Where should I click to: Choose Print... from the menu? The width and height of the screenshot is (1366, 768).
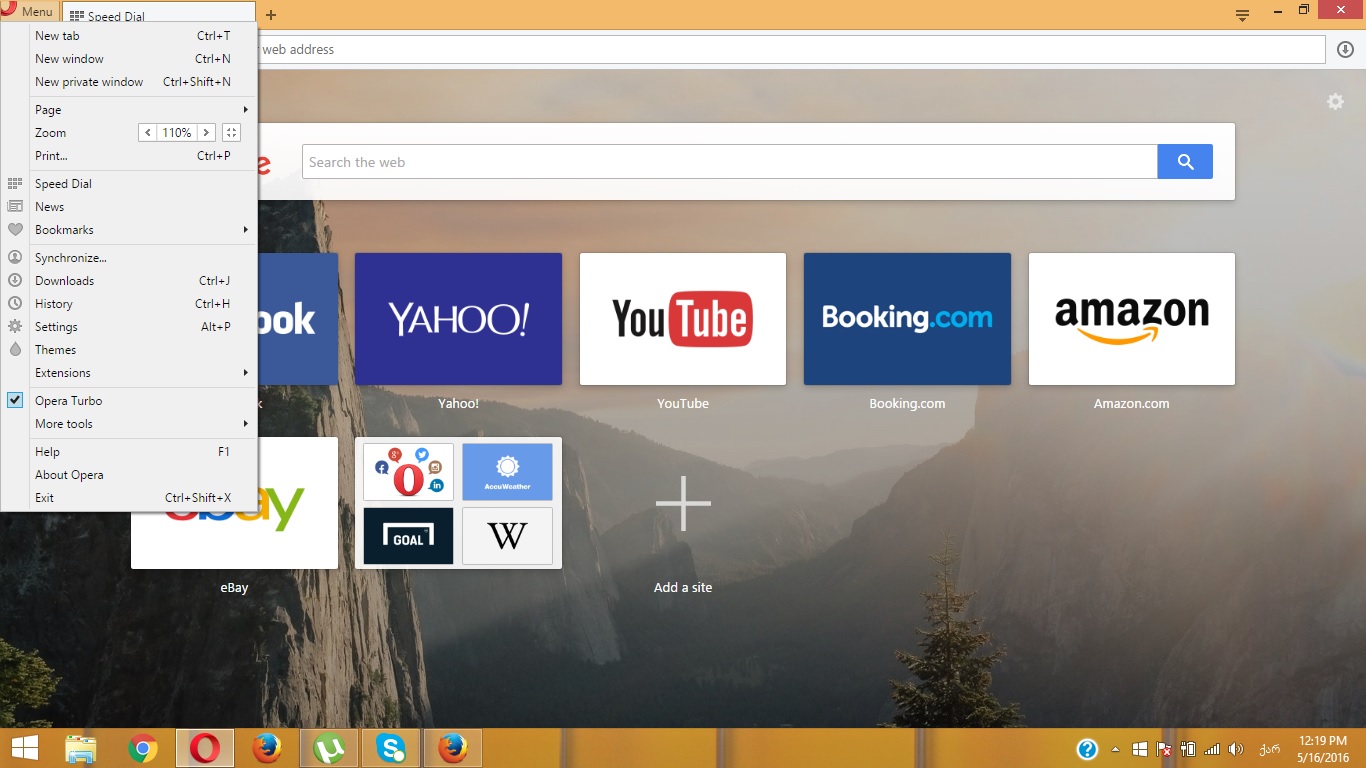(x=130, y=156)
